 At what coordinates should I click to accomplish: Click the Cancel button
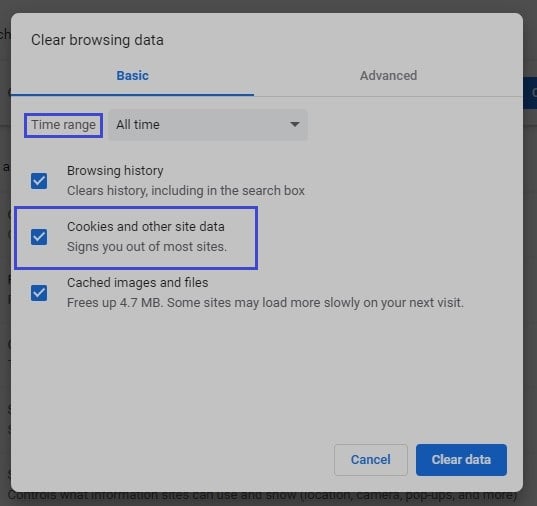[x=371, y=460]
